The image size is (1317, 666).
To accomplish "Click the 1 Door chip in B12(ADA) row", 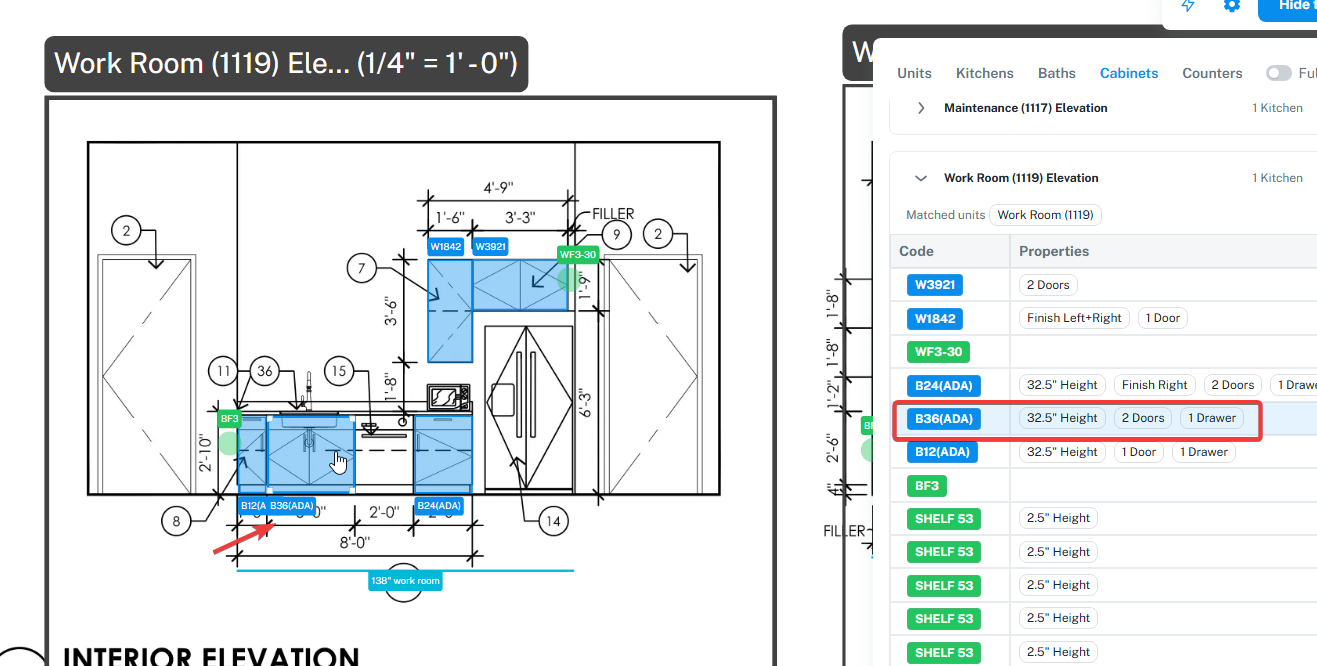I will point(1139,452).
